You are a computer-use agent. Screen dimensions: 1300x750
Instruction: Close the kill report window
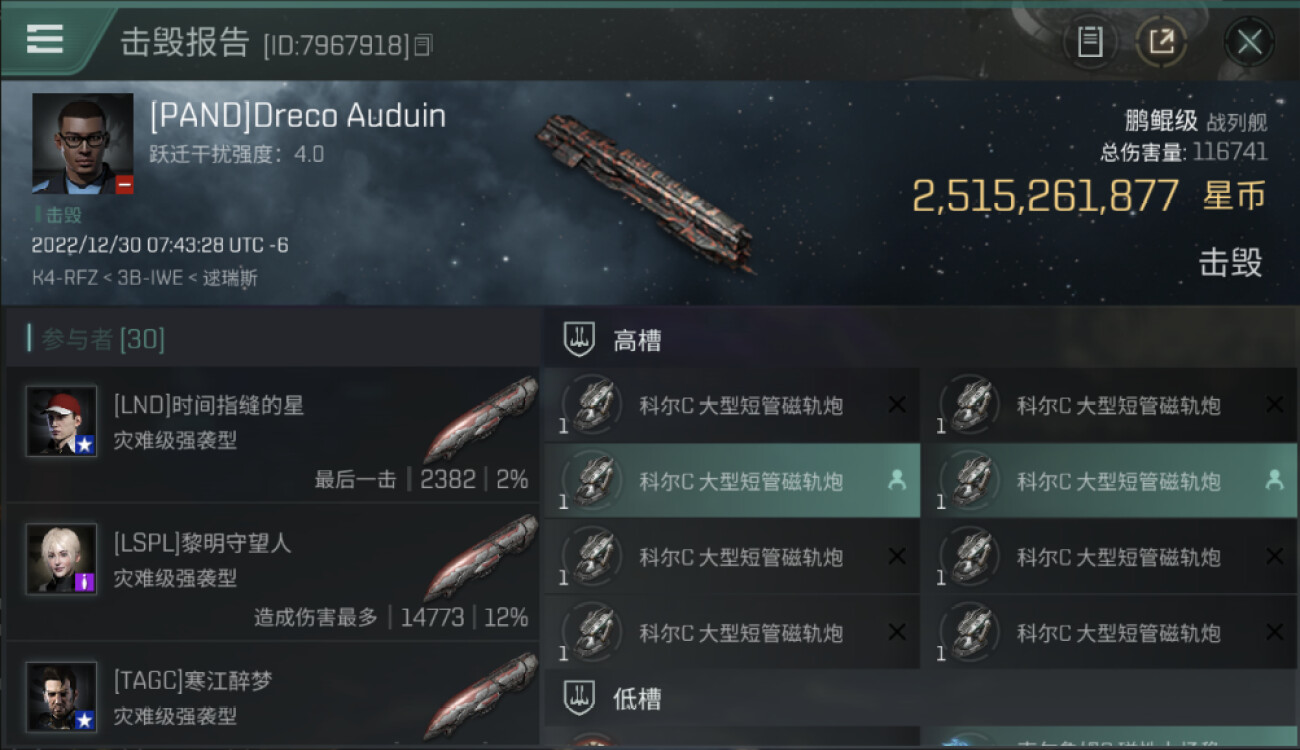tap(1249, 42)
